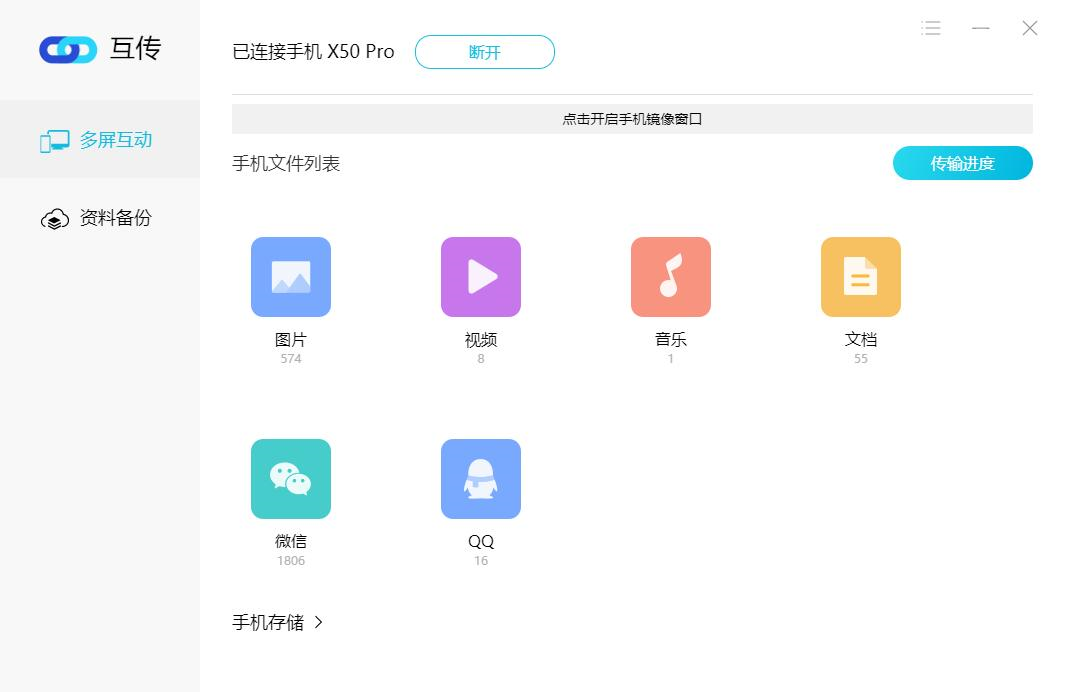This screenshot has height=692, width=1065.
Task: Click the 16 QQ file count
Action: (x=481, y=560)
